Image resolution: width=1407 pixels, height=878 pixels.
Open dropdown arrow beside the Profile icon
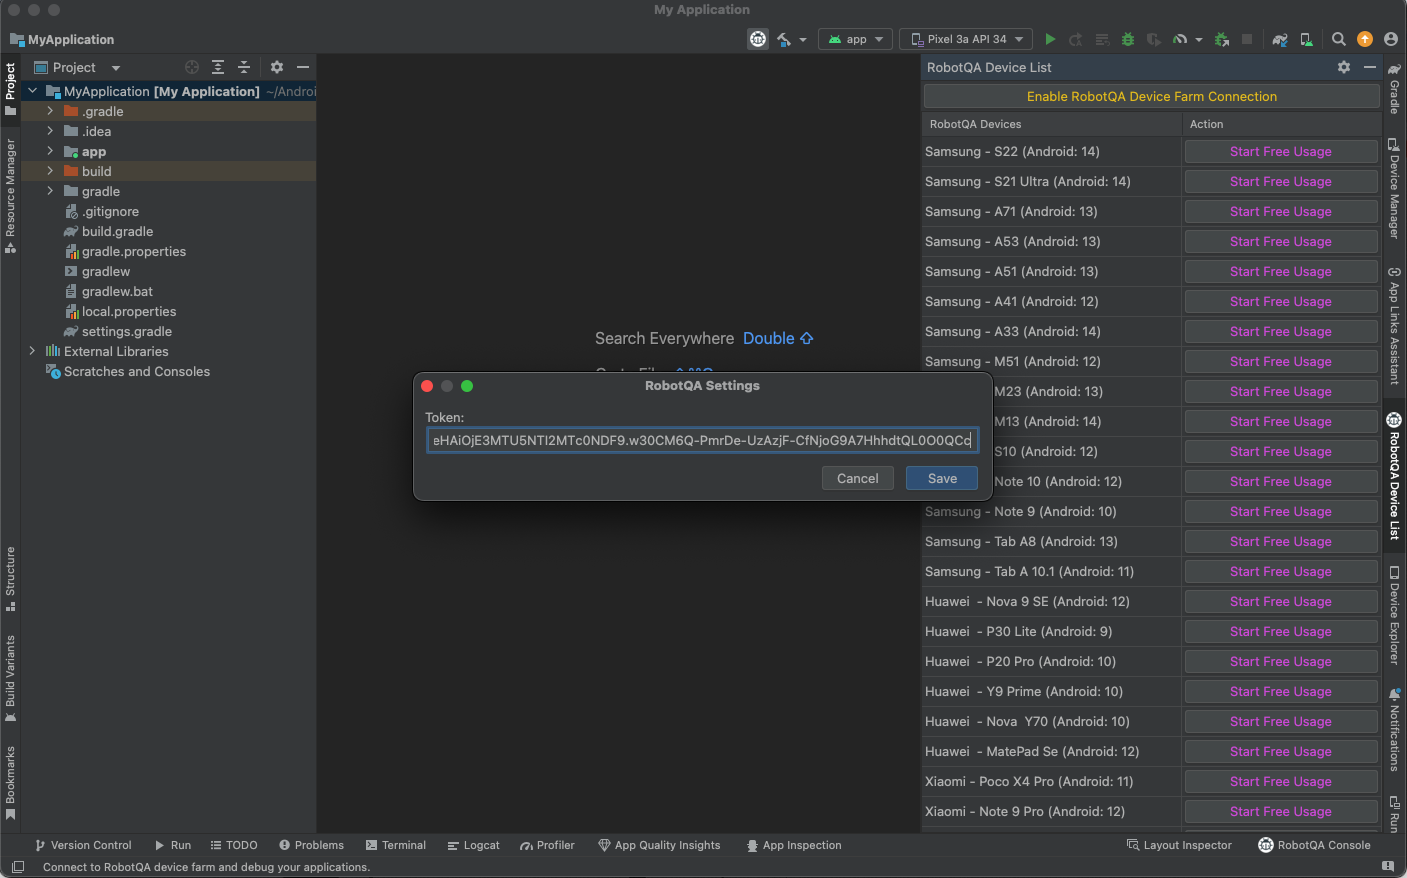(1199, 40)
